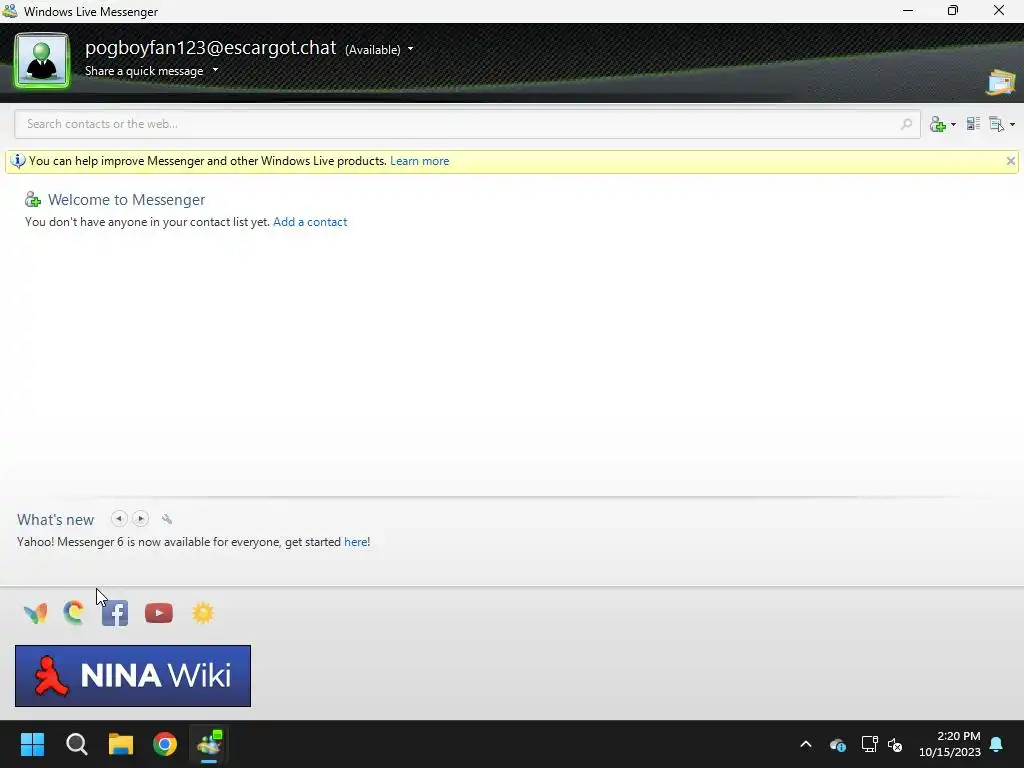Show previous What's new item

point(119,519)
